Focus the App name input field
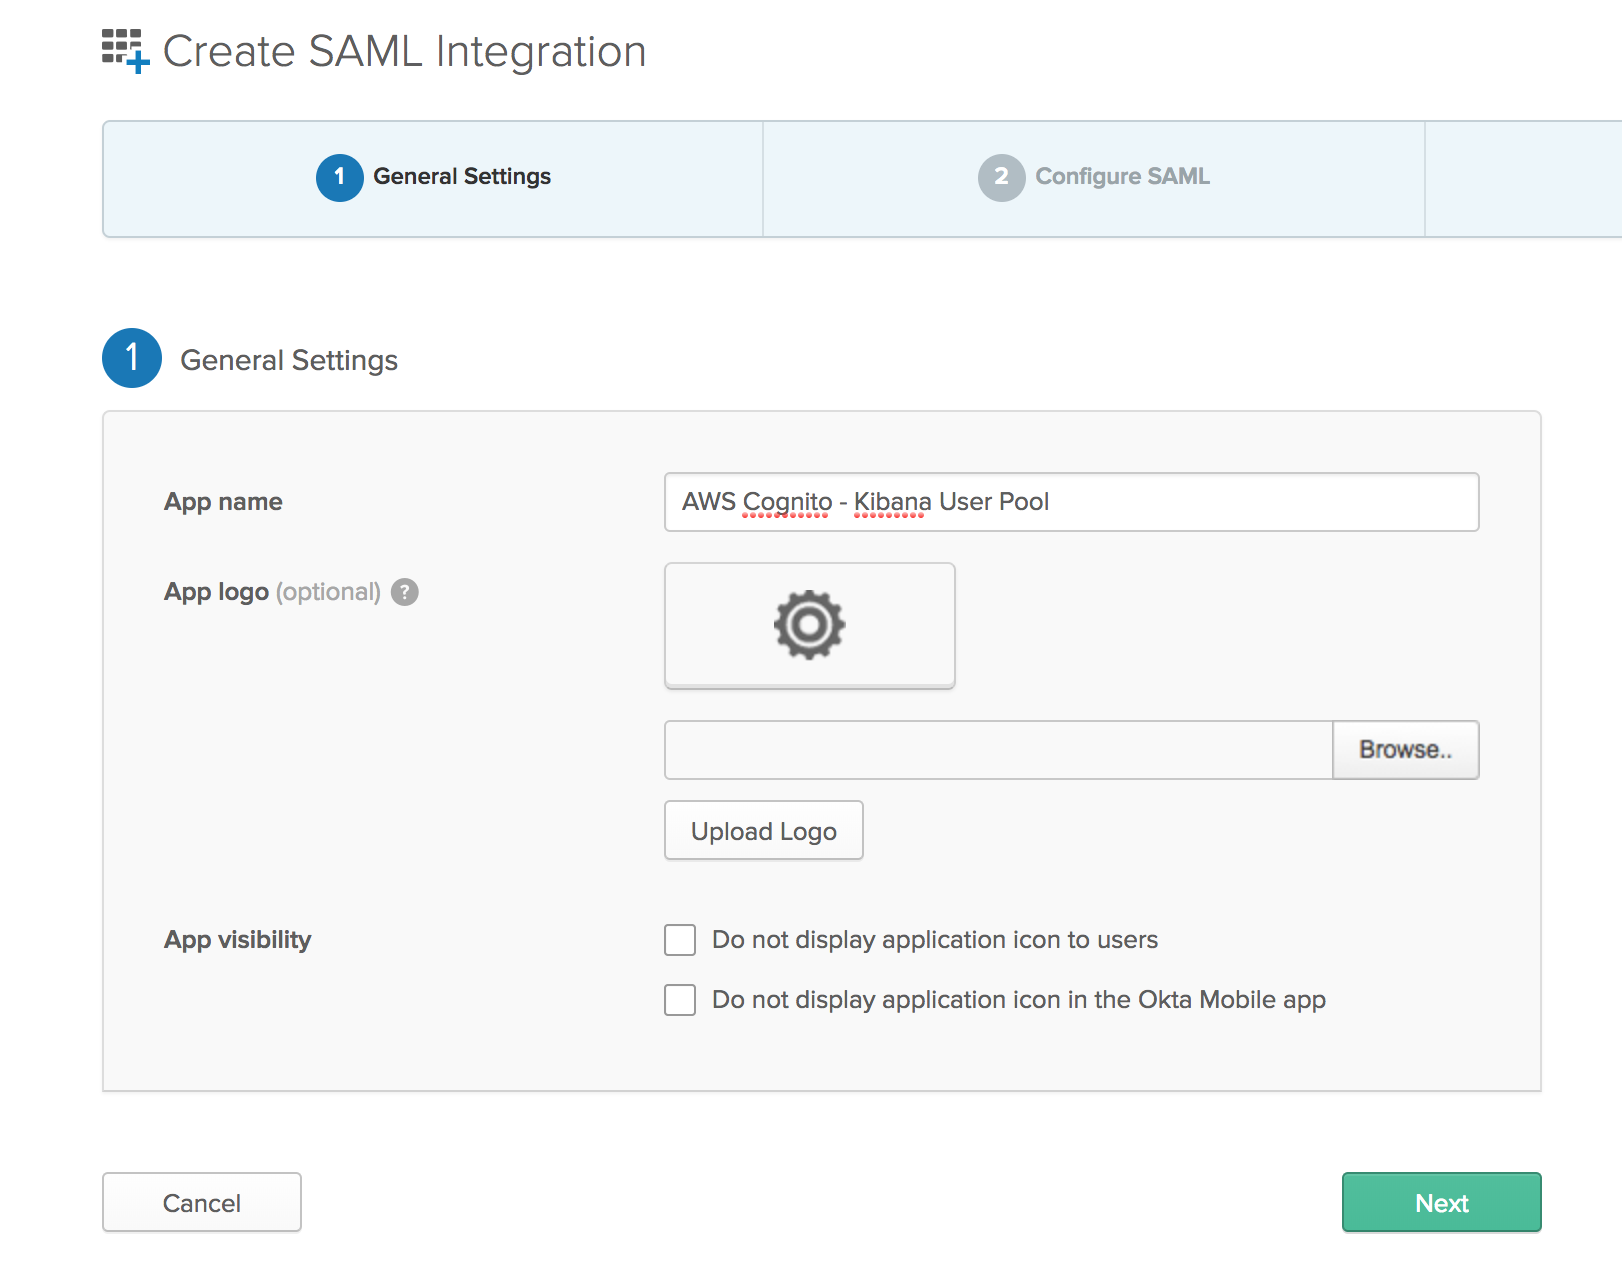The width and height of the screenshot is (1622, 1280). click(x=1071, y=502)
